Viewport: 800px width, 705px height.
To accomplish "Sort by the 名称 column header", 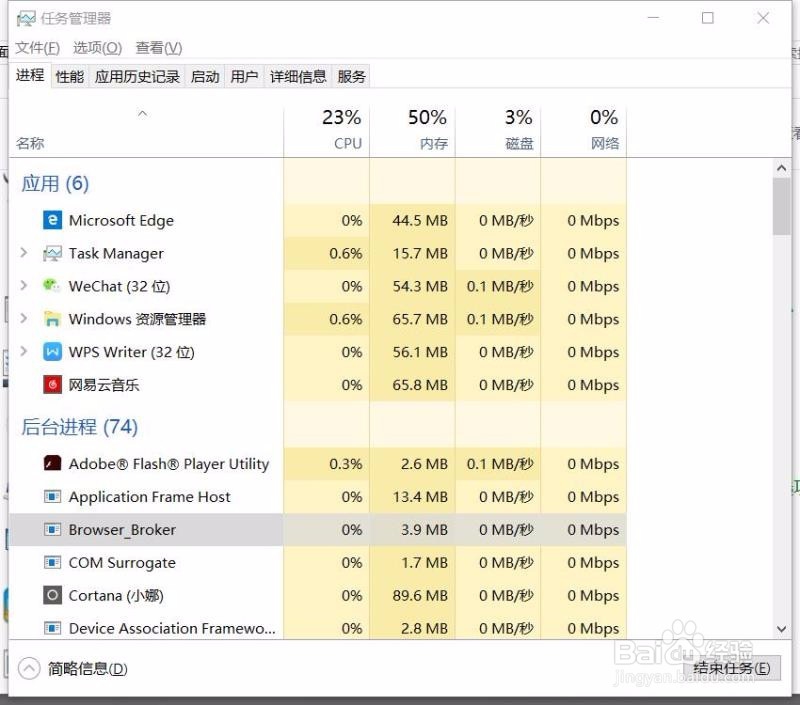I will coord(146,132).
